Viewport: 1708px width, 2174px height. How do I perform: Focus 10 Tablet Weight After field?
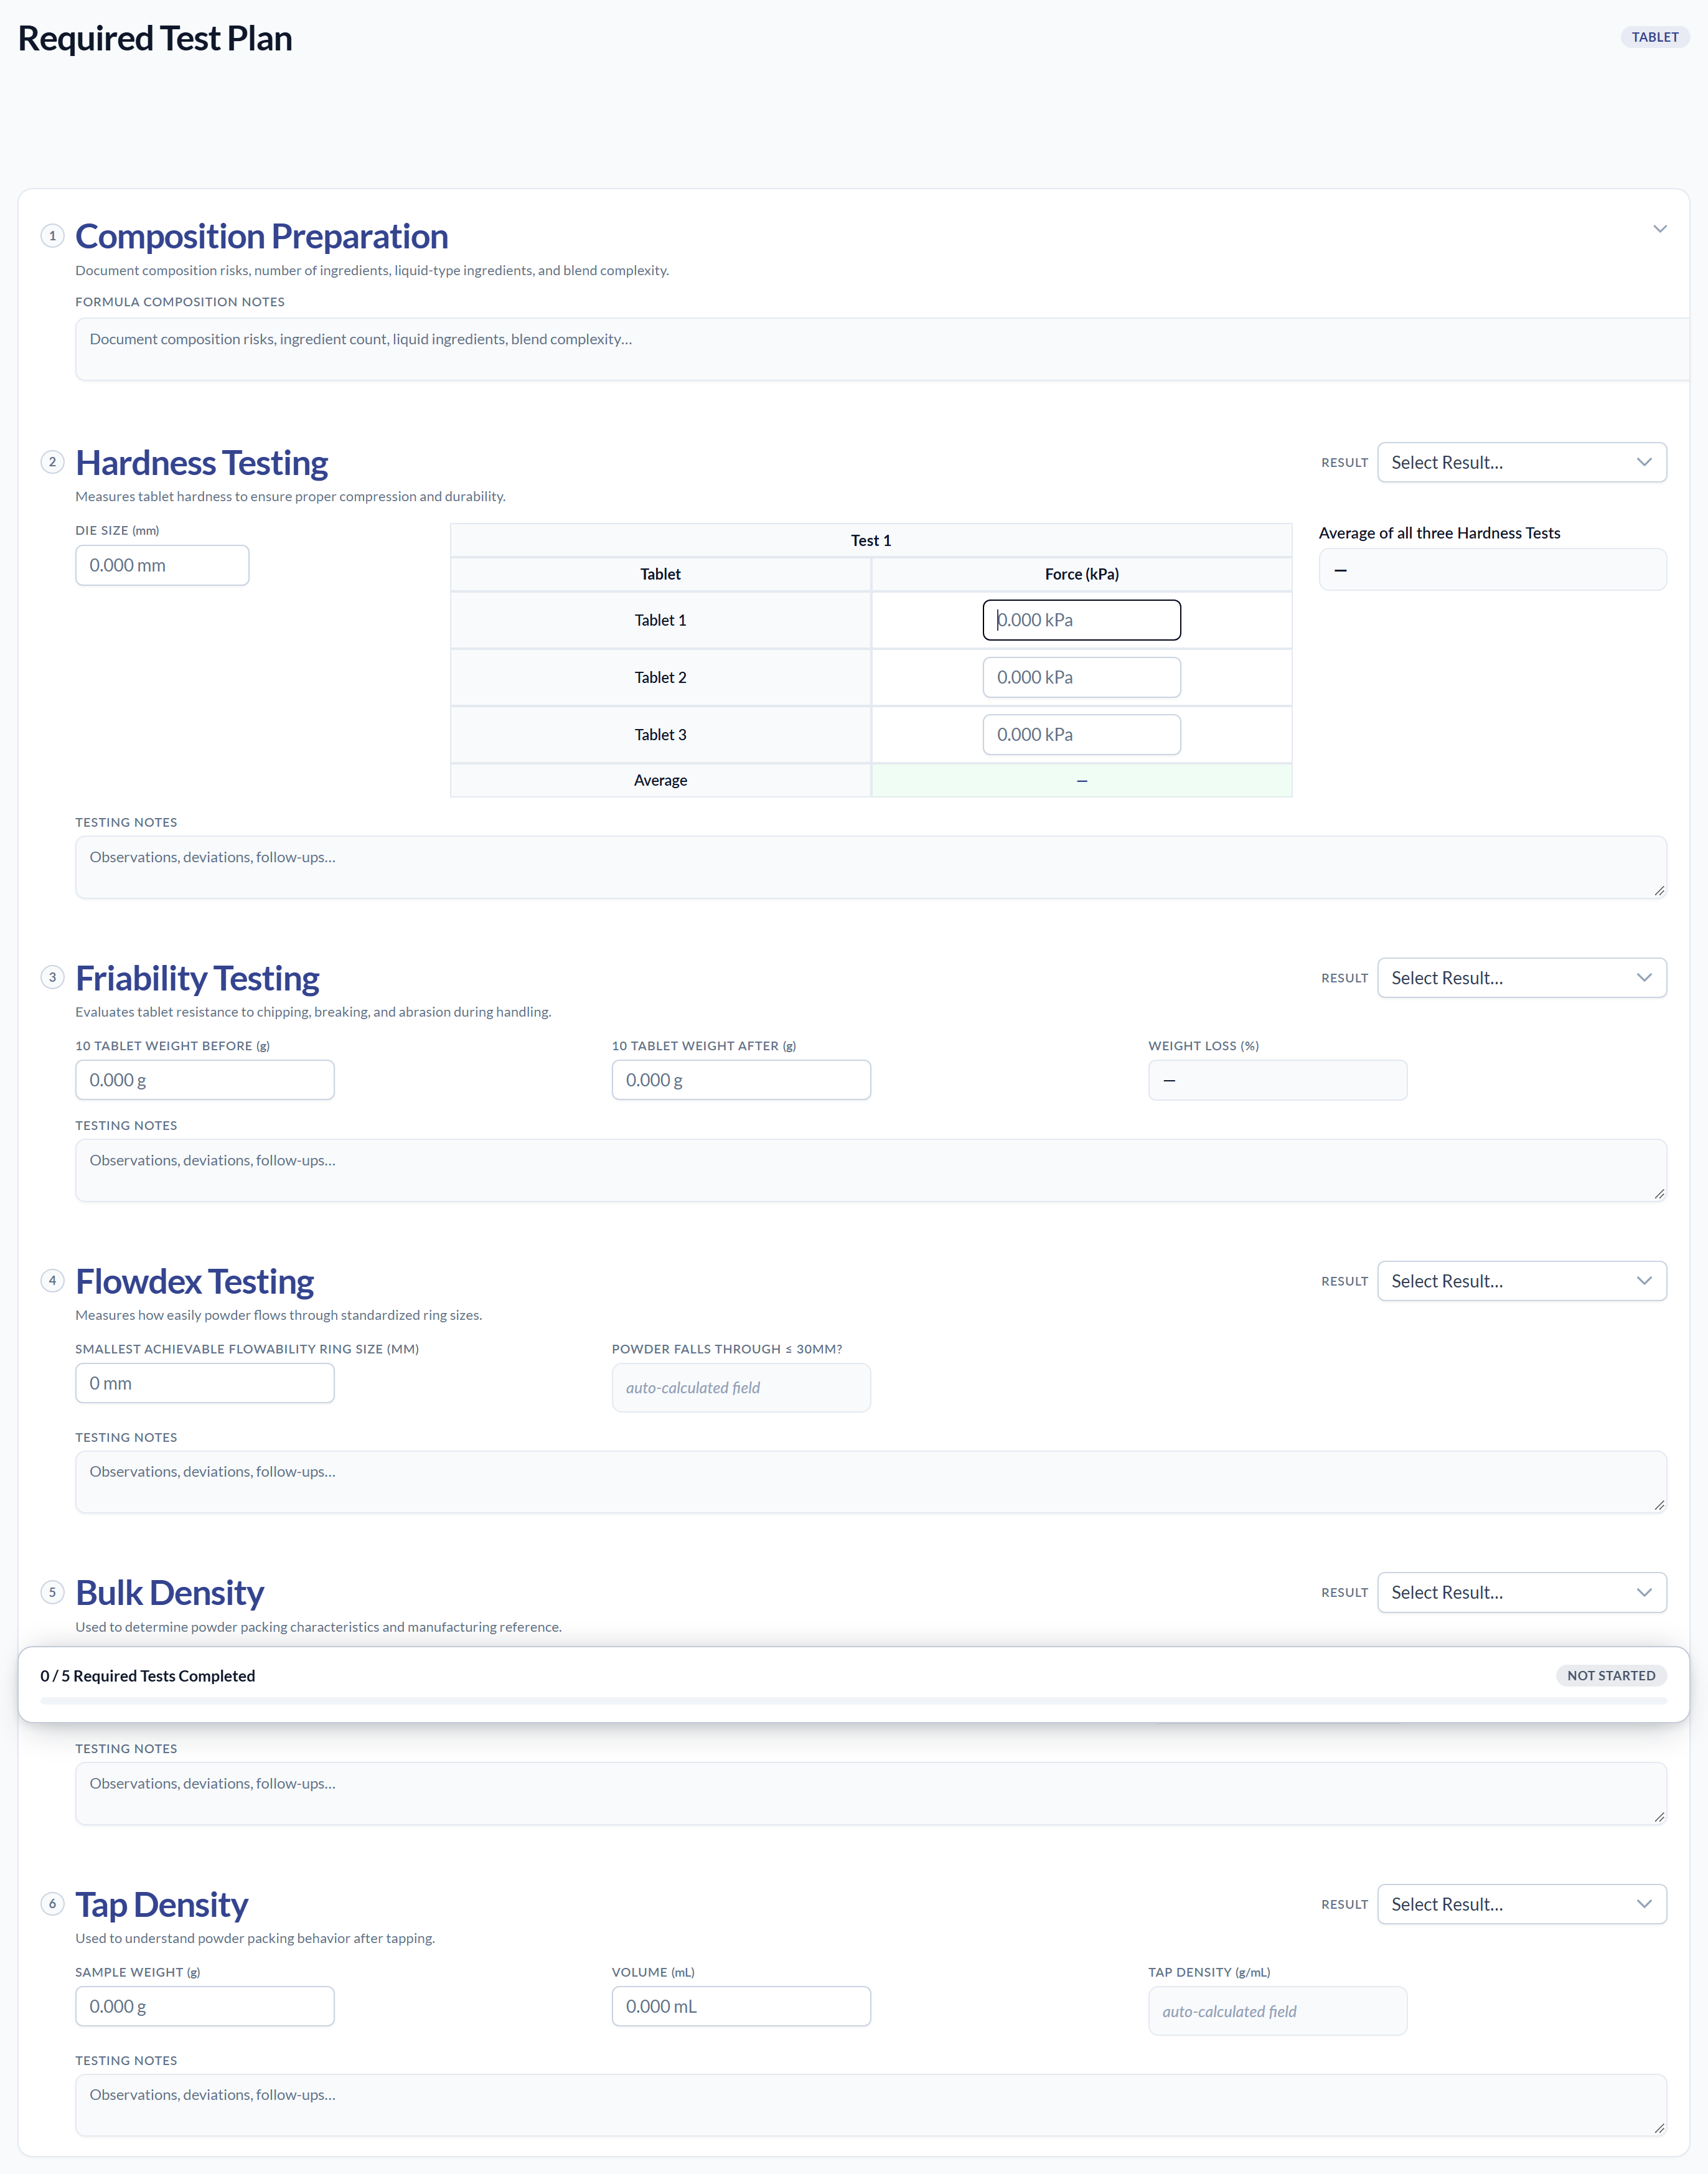pyautogui.click(x=741, y=1080)
